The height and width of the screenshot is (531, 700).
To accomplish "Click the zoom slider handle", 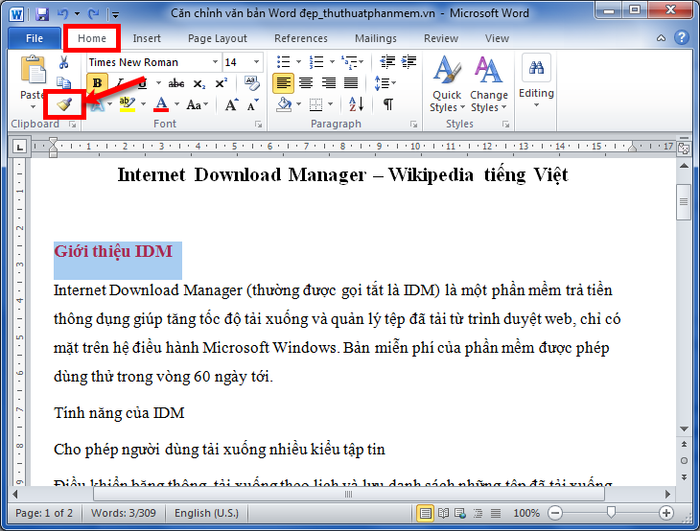I will (610, 513).
